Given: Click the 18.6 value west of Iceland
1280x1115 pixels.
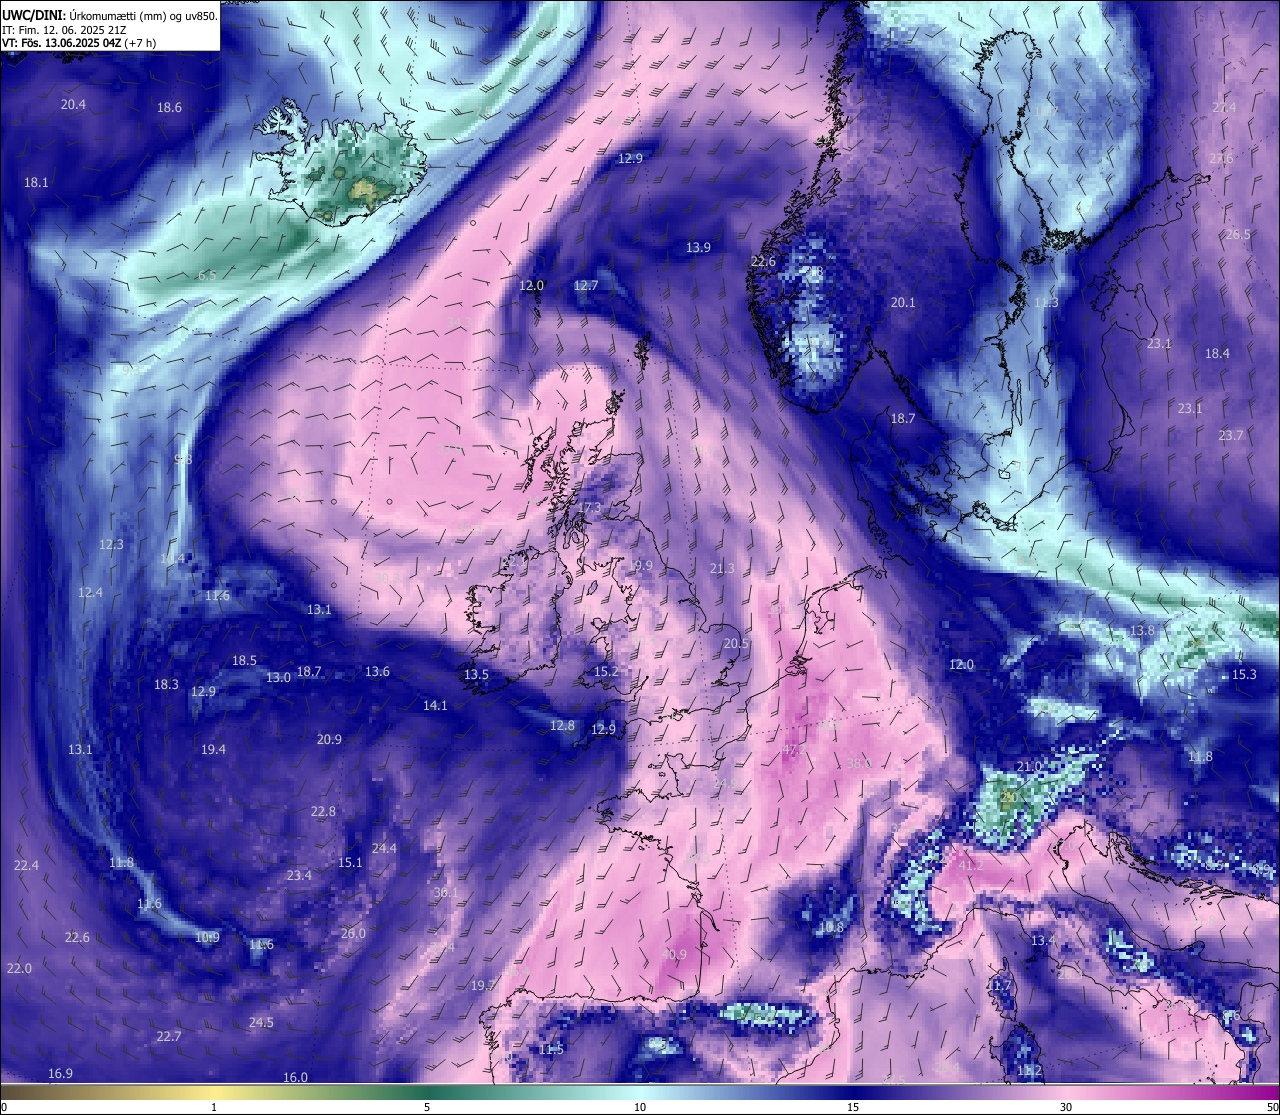Looking at the screenshot, I should tap(169, 107).
